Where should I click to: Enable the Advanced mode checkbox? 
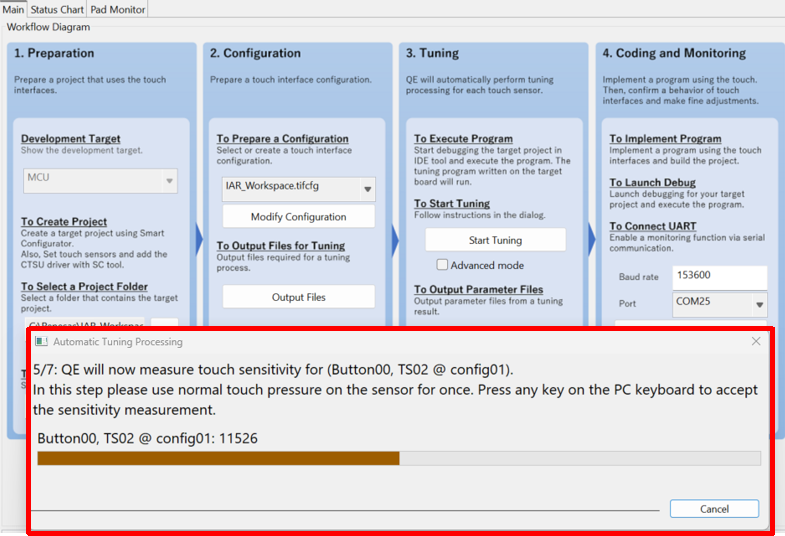(442, 265)
